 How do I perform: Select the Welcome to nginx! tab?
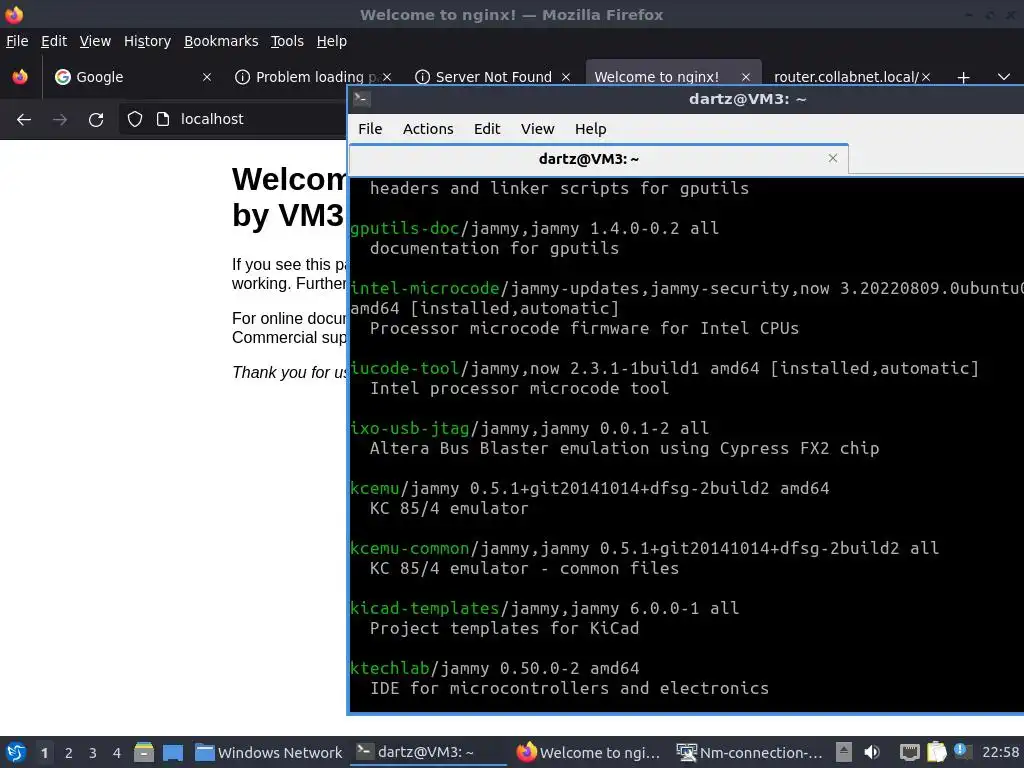(x=656, y=77)
